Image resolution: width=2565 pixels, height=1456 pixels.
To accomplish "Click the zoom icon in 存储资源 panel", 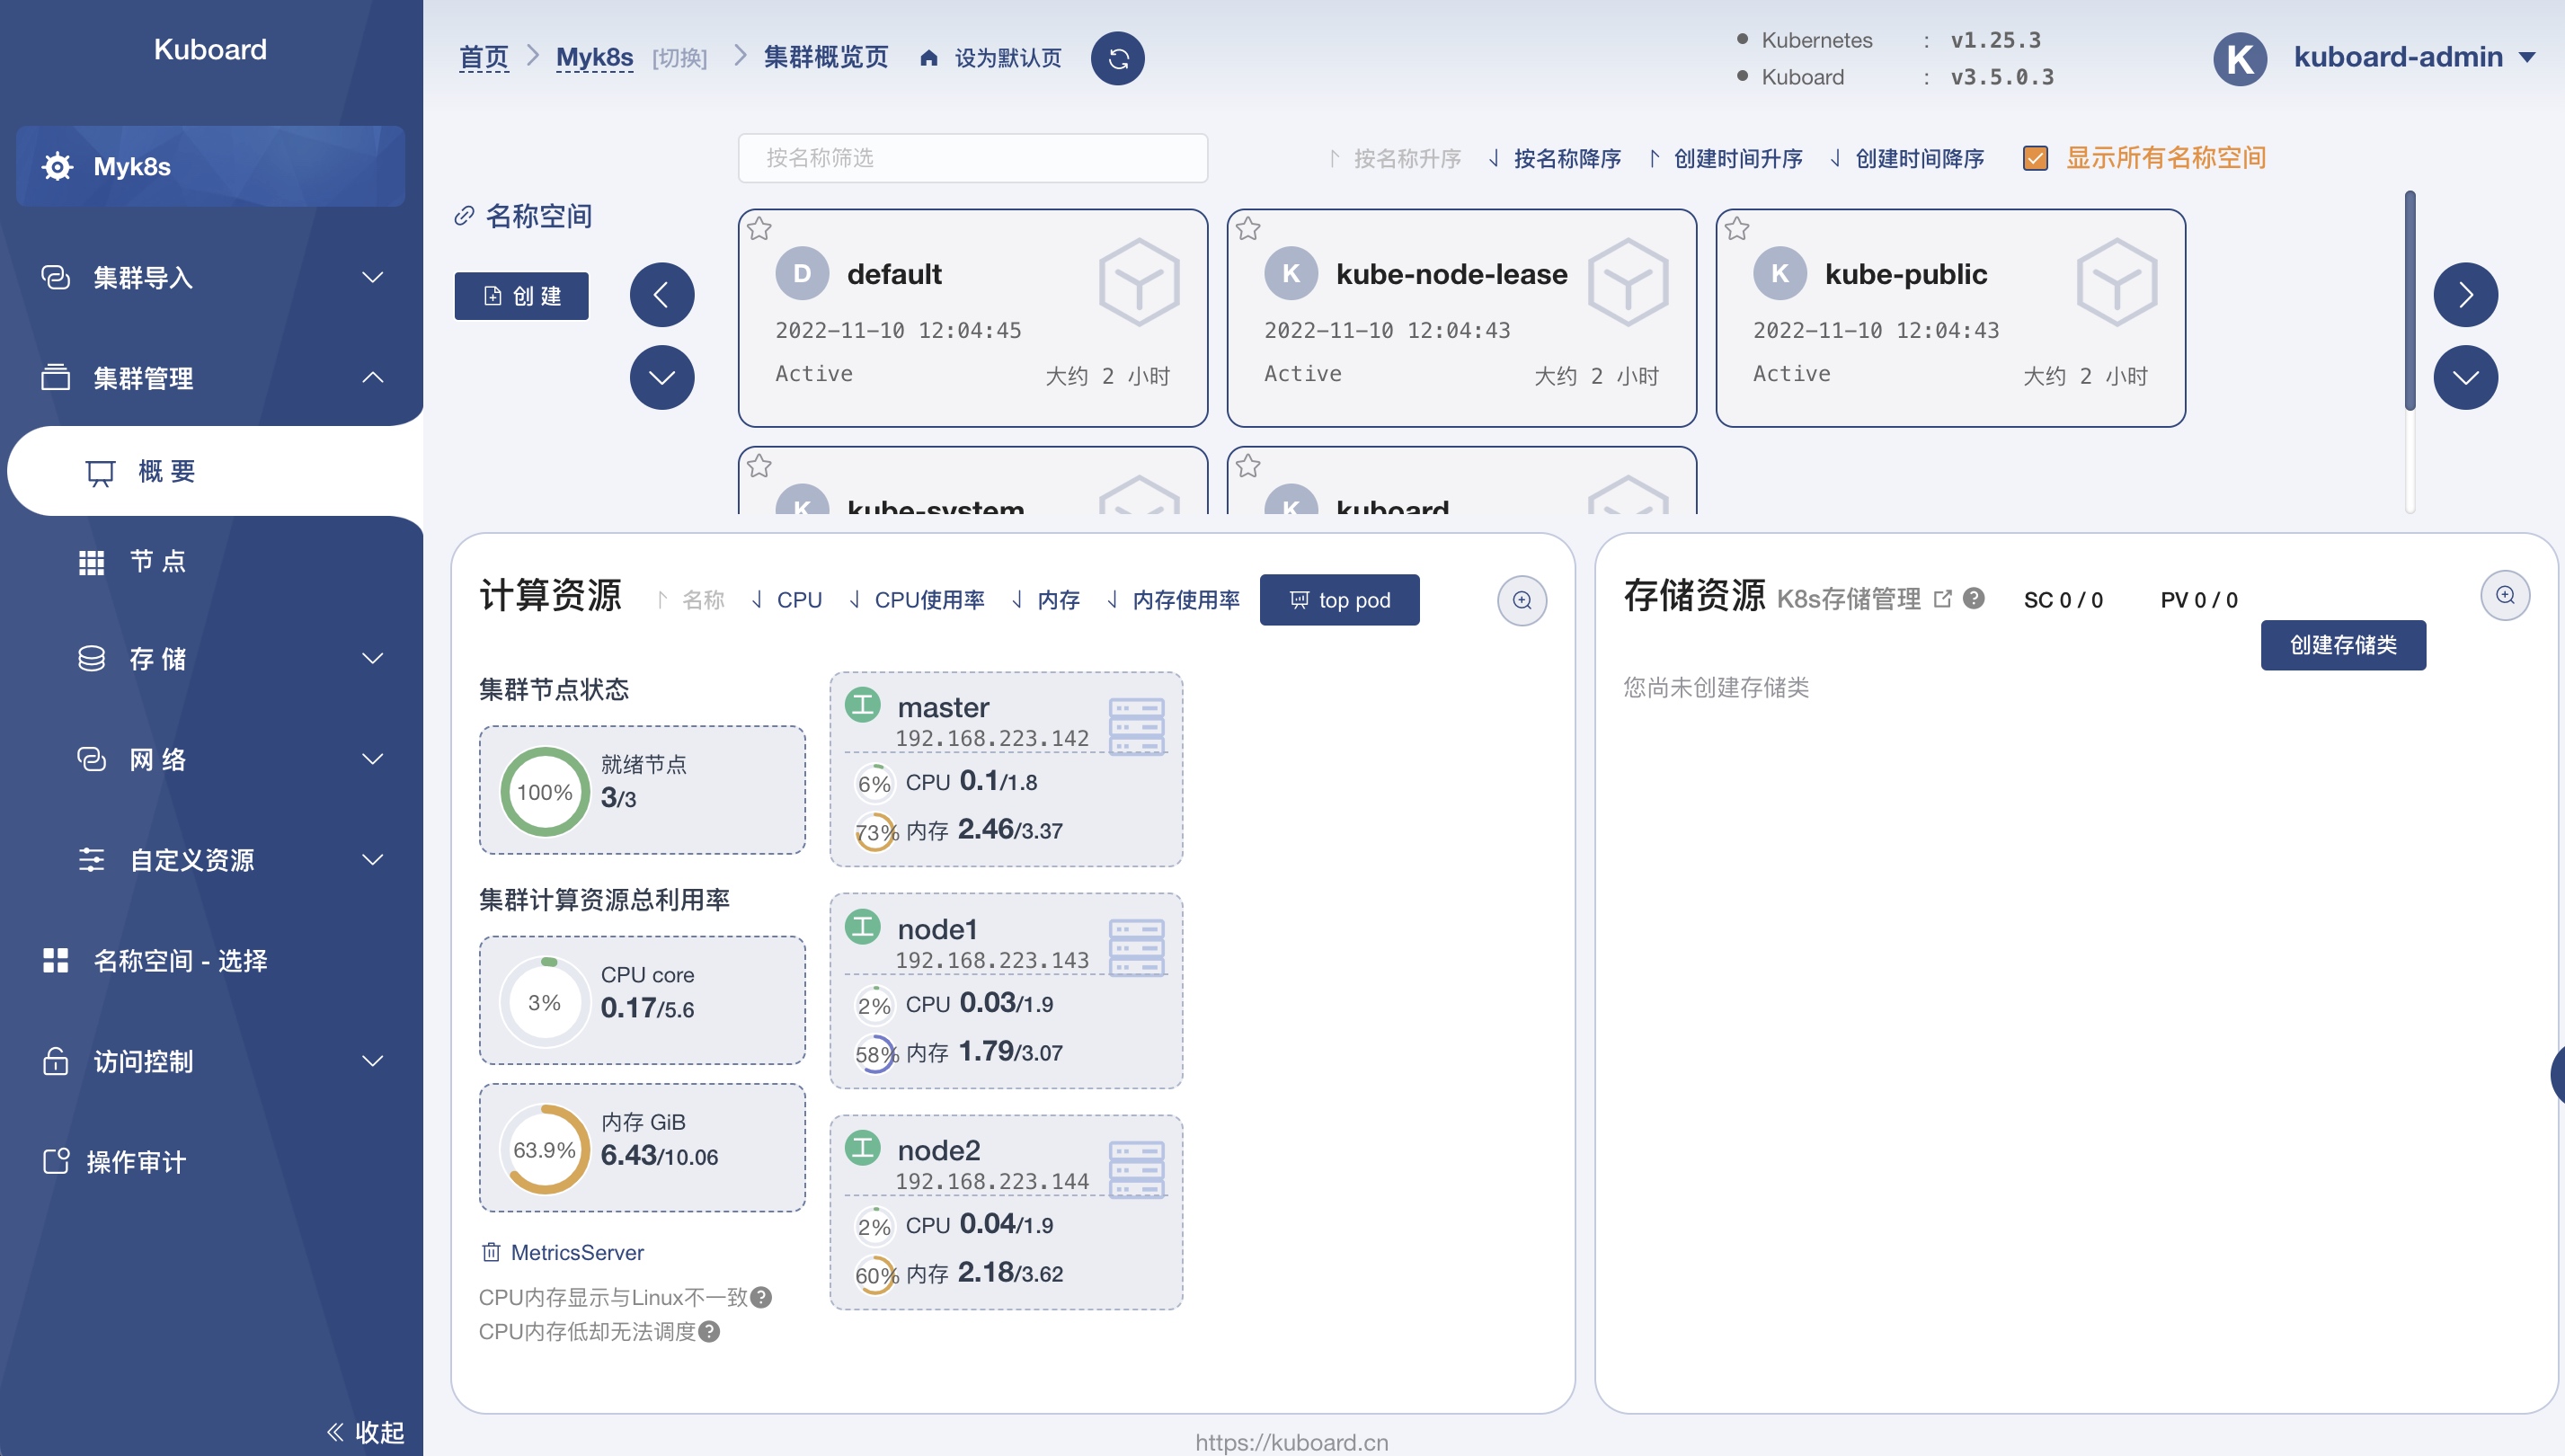I will click(2504, 596).
